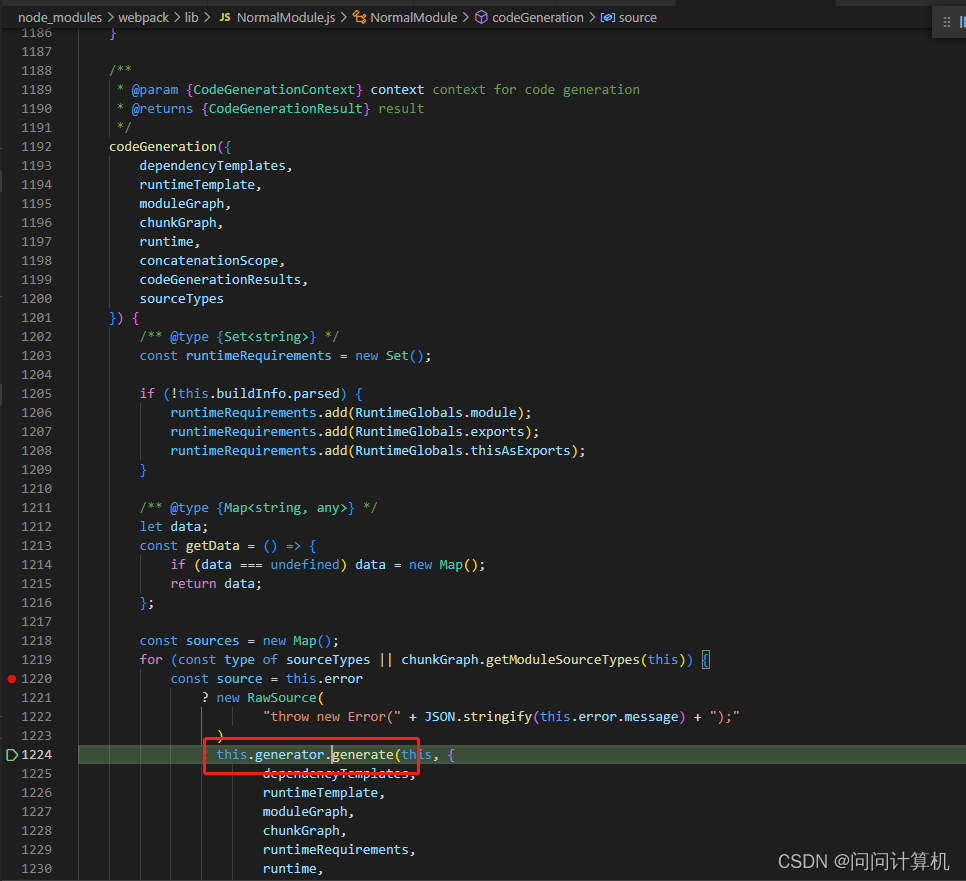The height and width of the screenshot is (881, 966).
Task: Click concatenationScope parameter on line 1198
Action: (209, 261)
